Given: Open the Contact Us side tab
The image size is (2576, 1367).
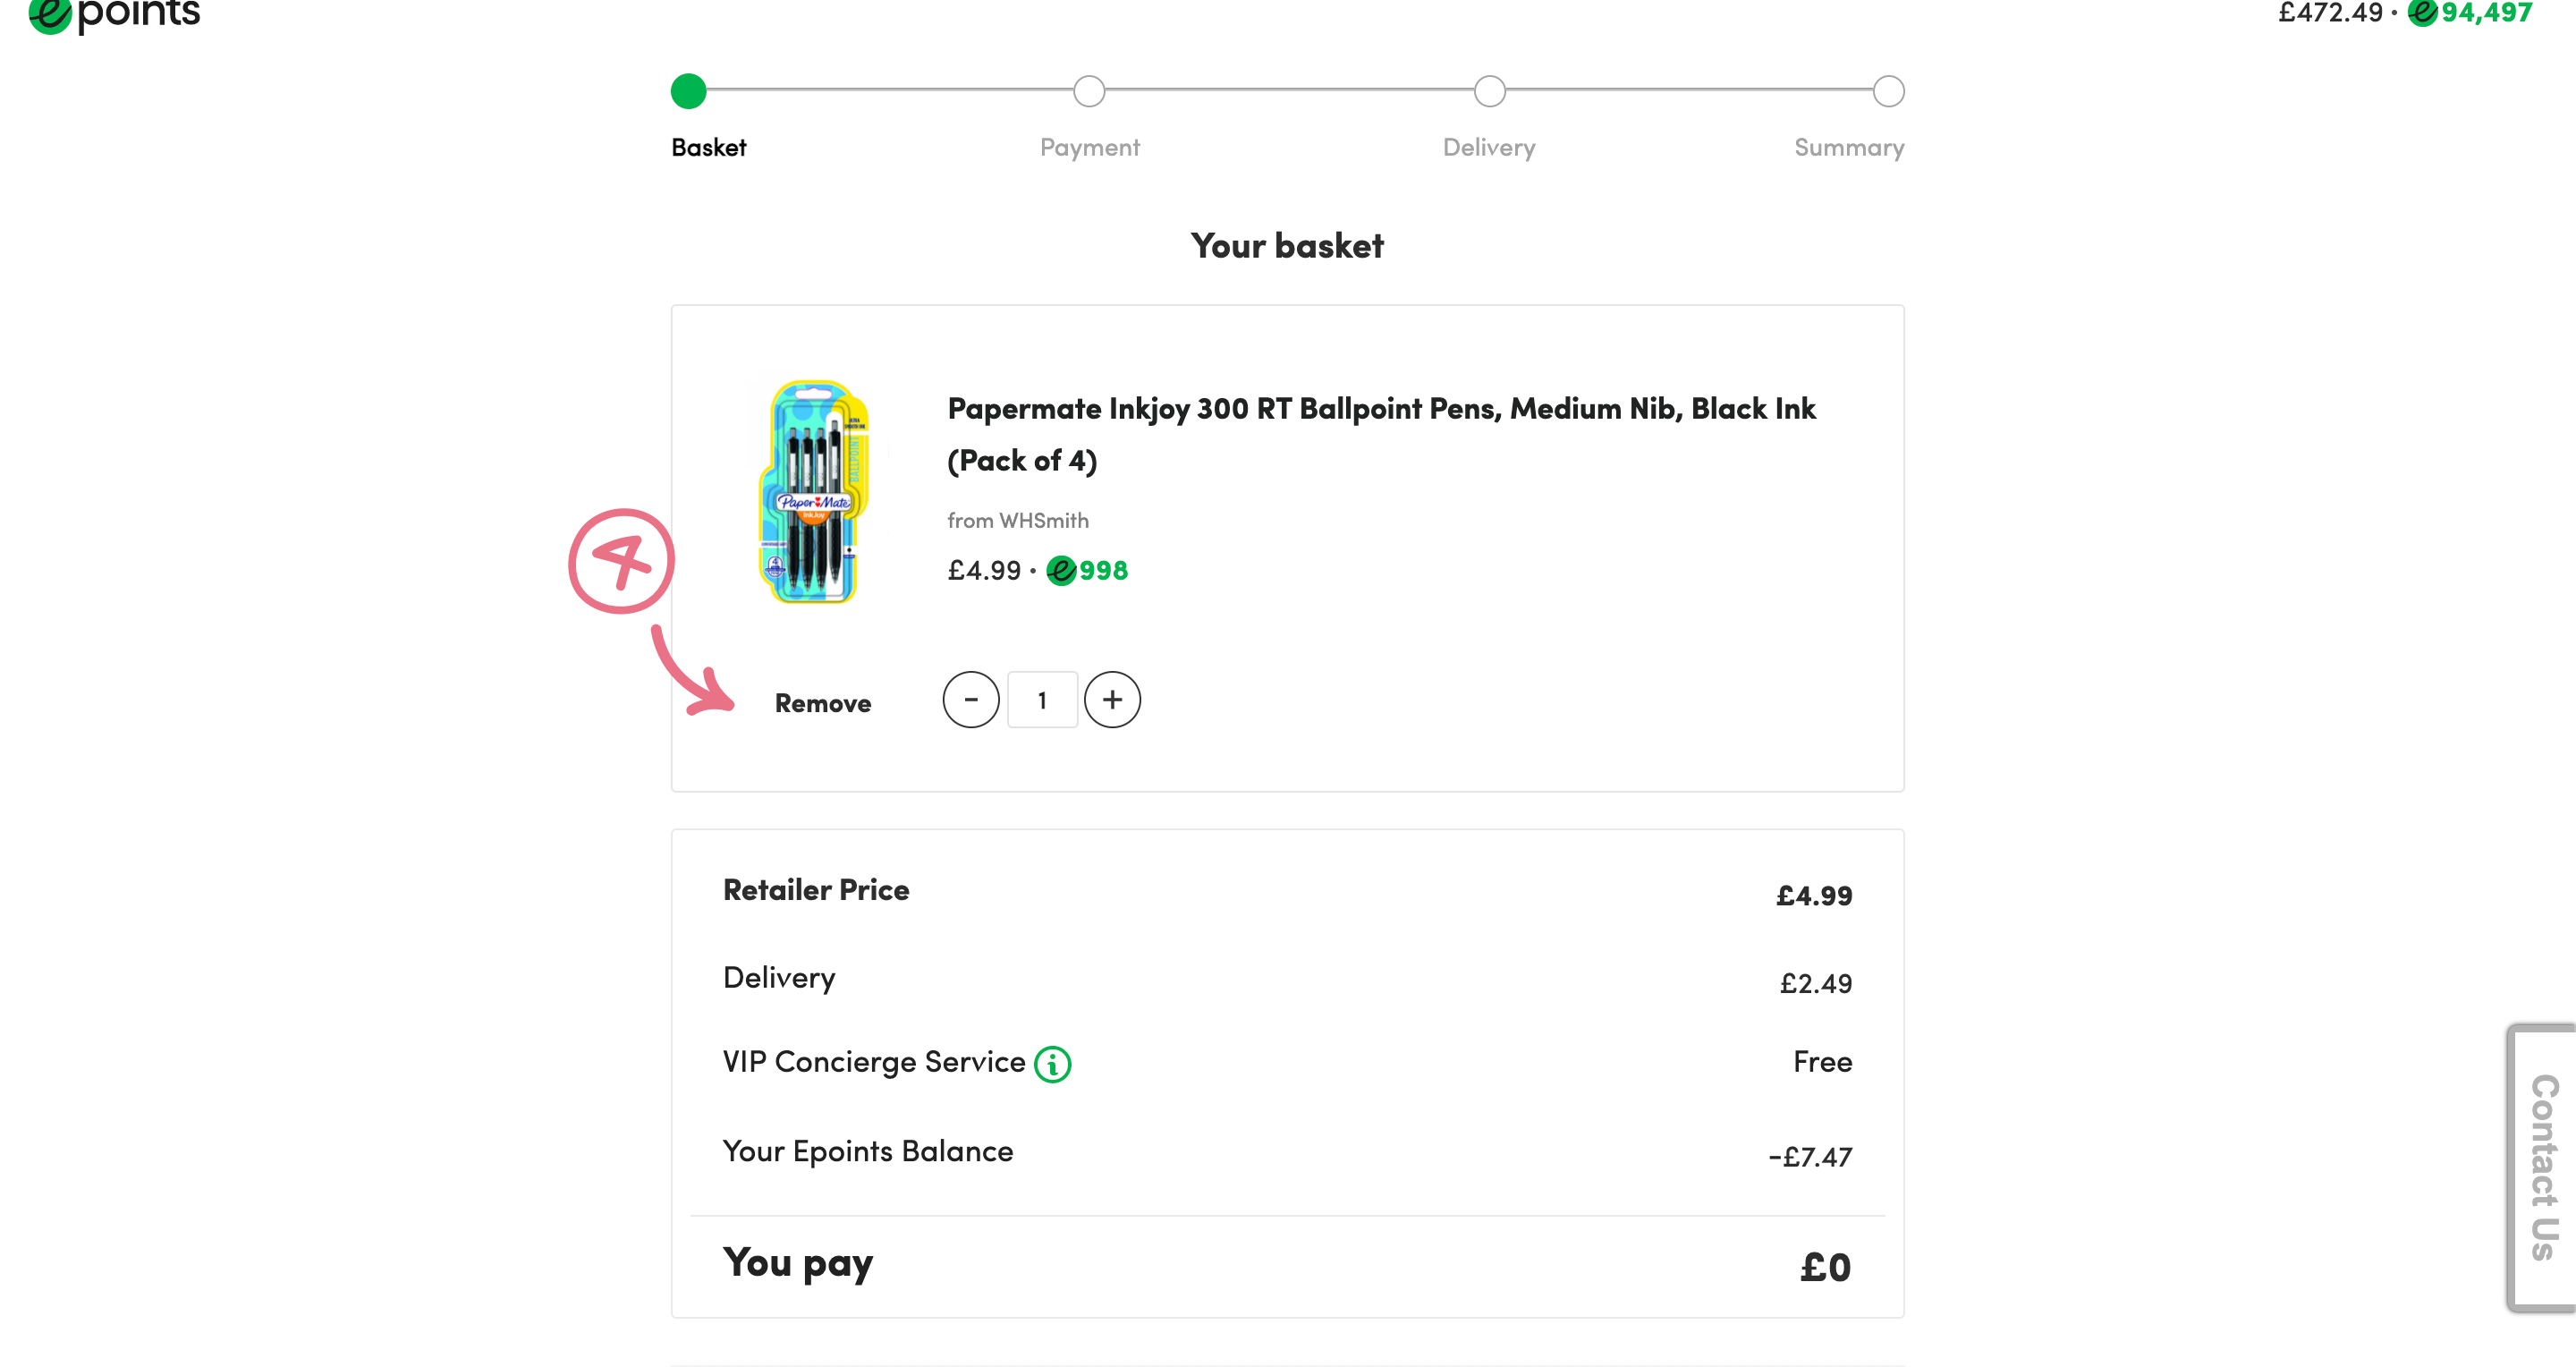Looking at the screenshot, I should pyautogui.click(x=2543, y=1167).
